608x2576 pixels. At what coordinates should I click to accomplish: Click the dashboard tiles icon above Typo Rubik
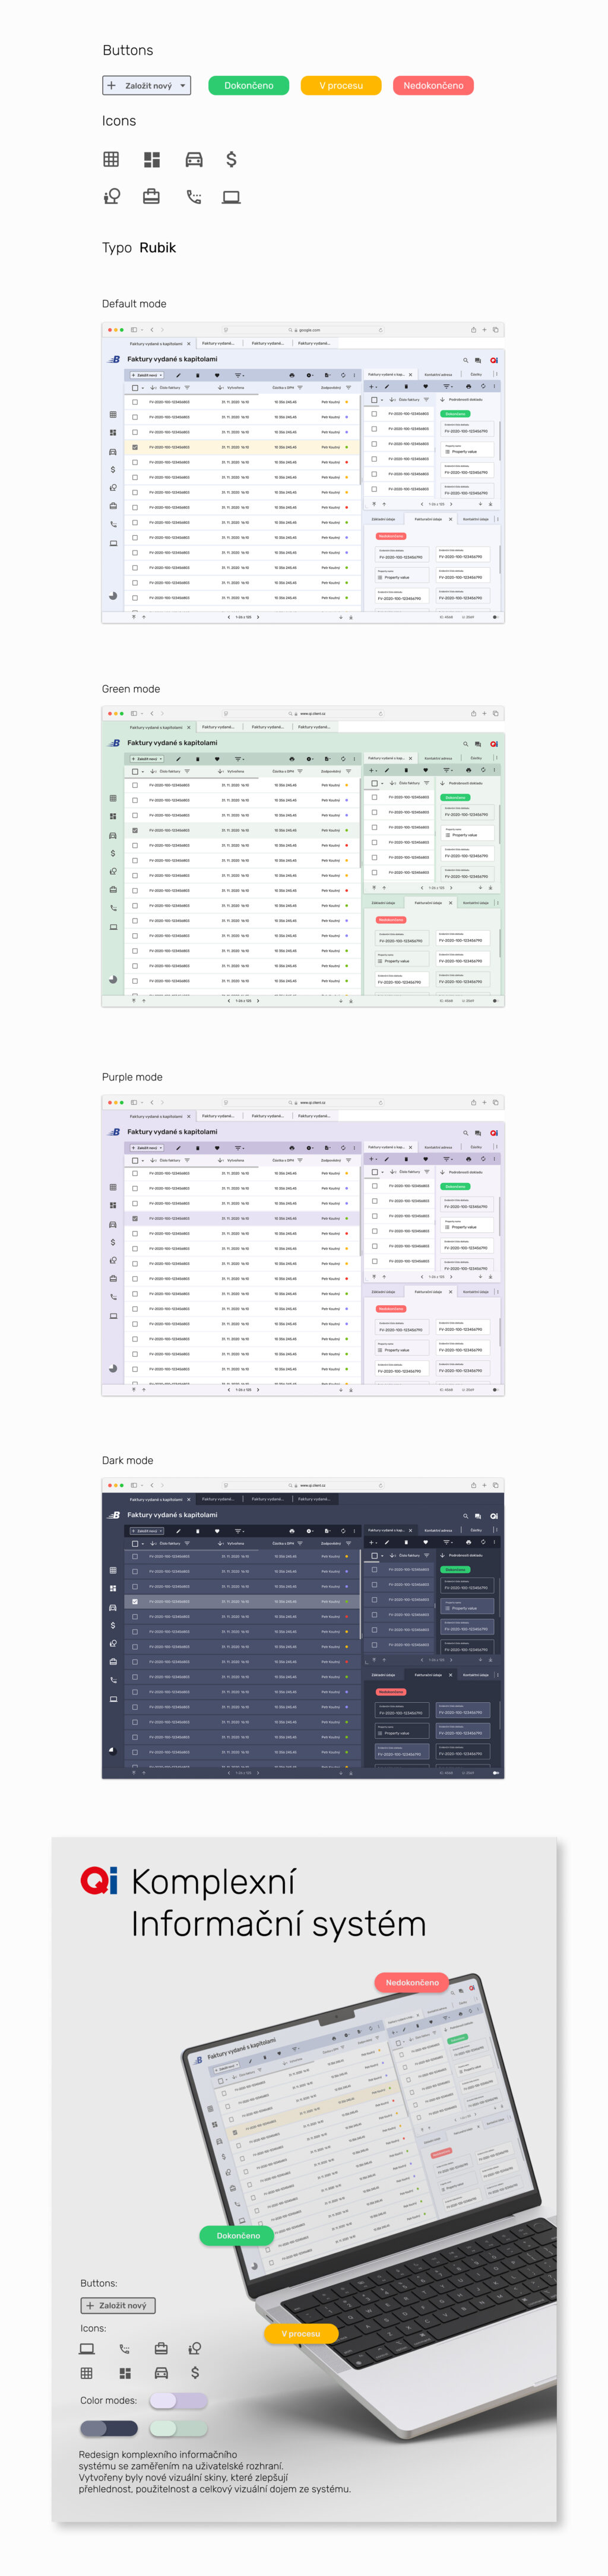(x=152, y=159)
